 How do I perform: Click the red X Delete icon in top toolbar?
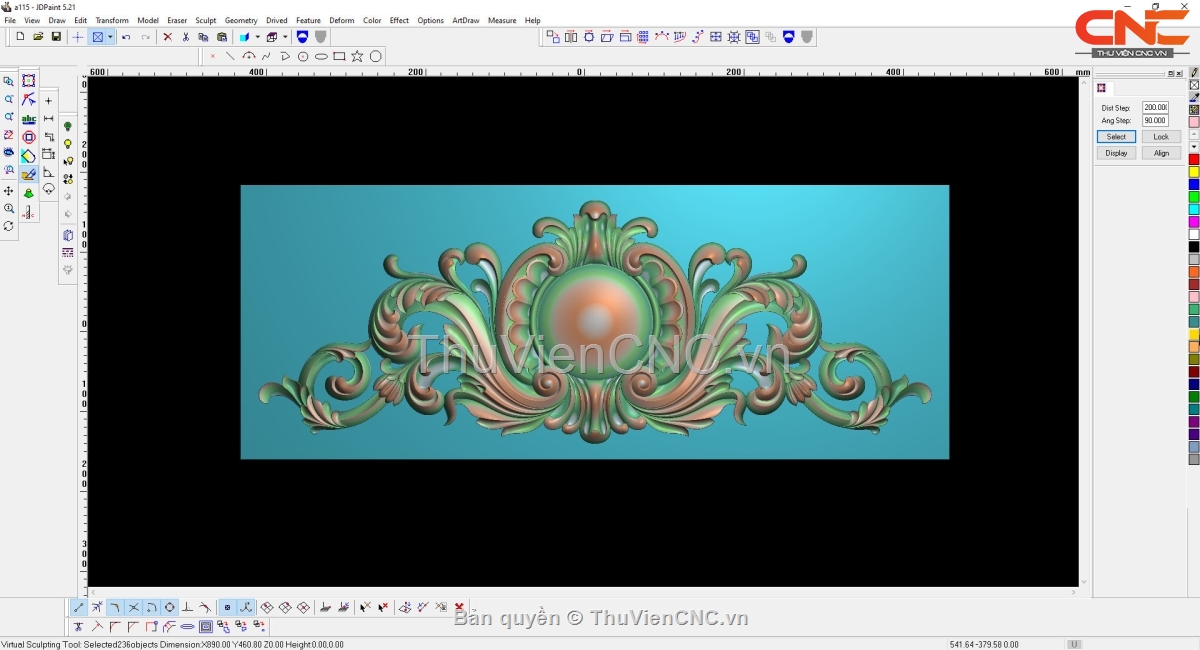tap(167, 37)
